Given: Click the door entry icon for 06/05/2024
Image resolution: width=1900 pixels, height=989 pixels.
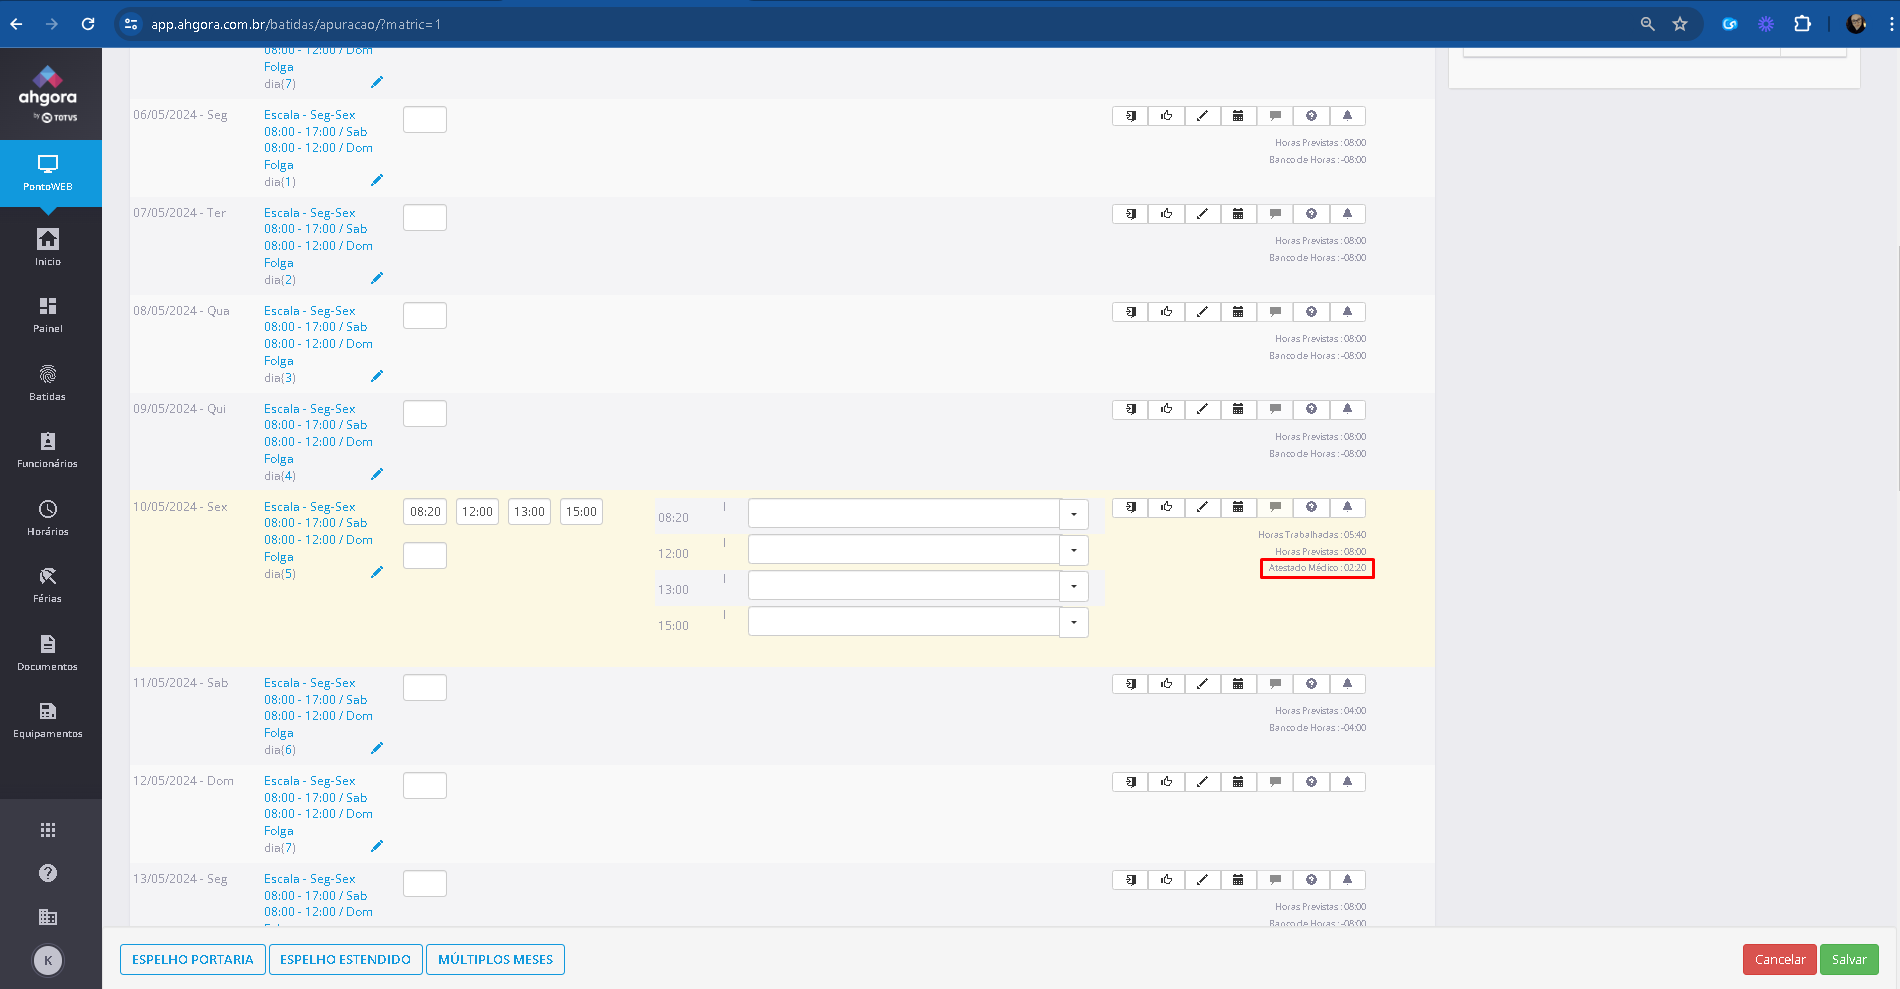Looking at the screenshot, I should pos(1130,116).
